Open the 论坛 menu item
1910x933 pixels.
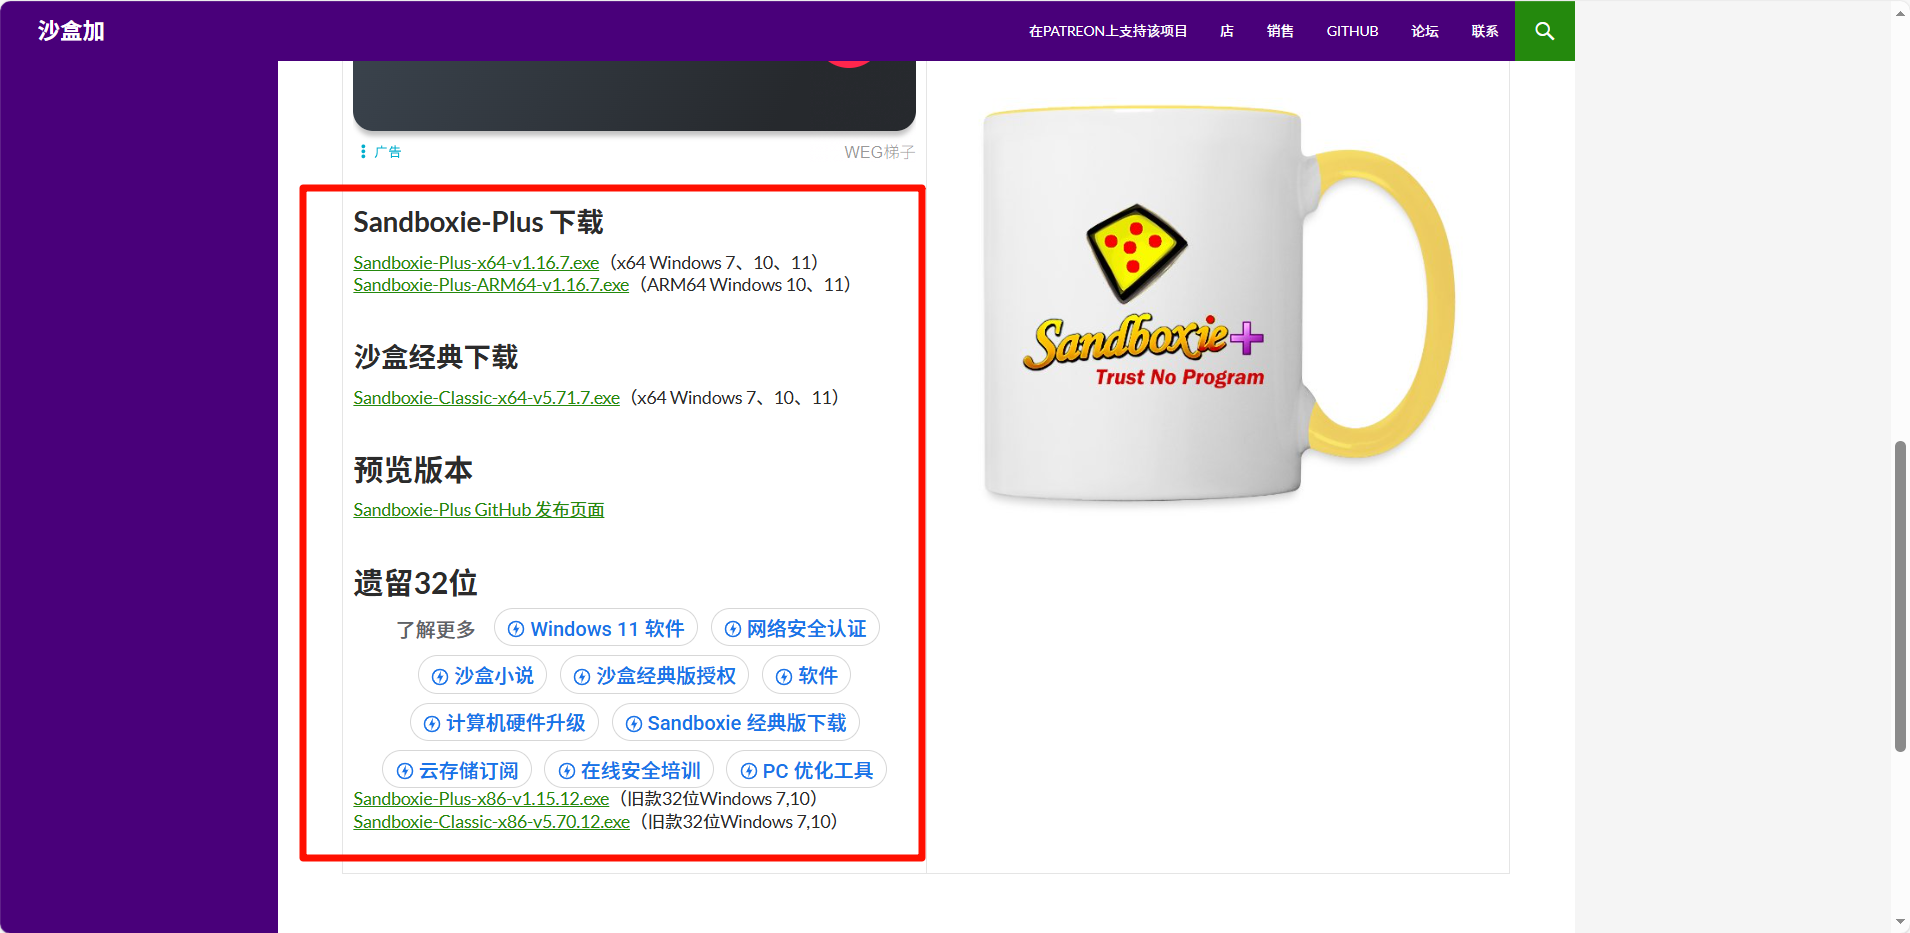pyautogui.click(x=1425, y=31)
